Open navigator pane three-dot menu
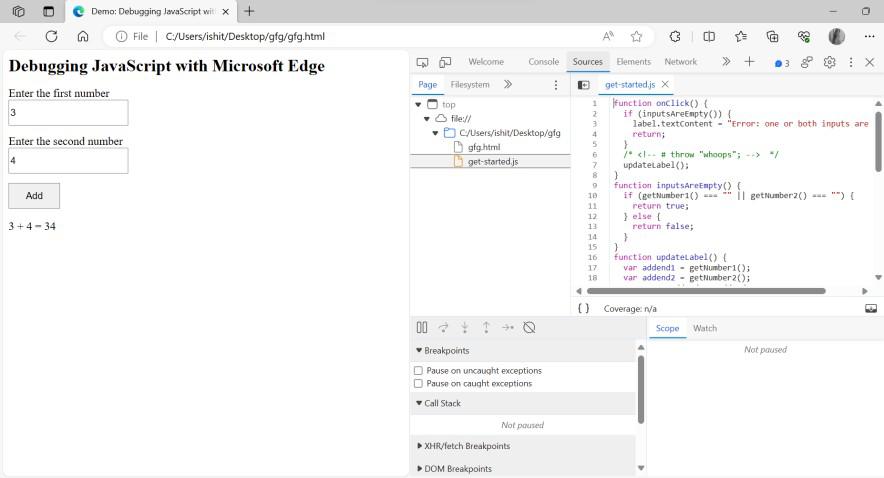Screen dimensions: 884x478 (556, 85)
